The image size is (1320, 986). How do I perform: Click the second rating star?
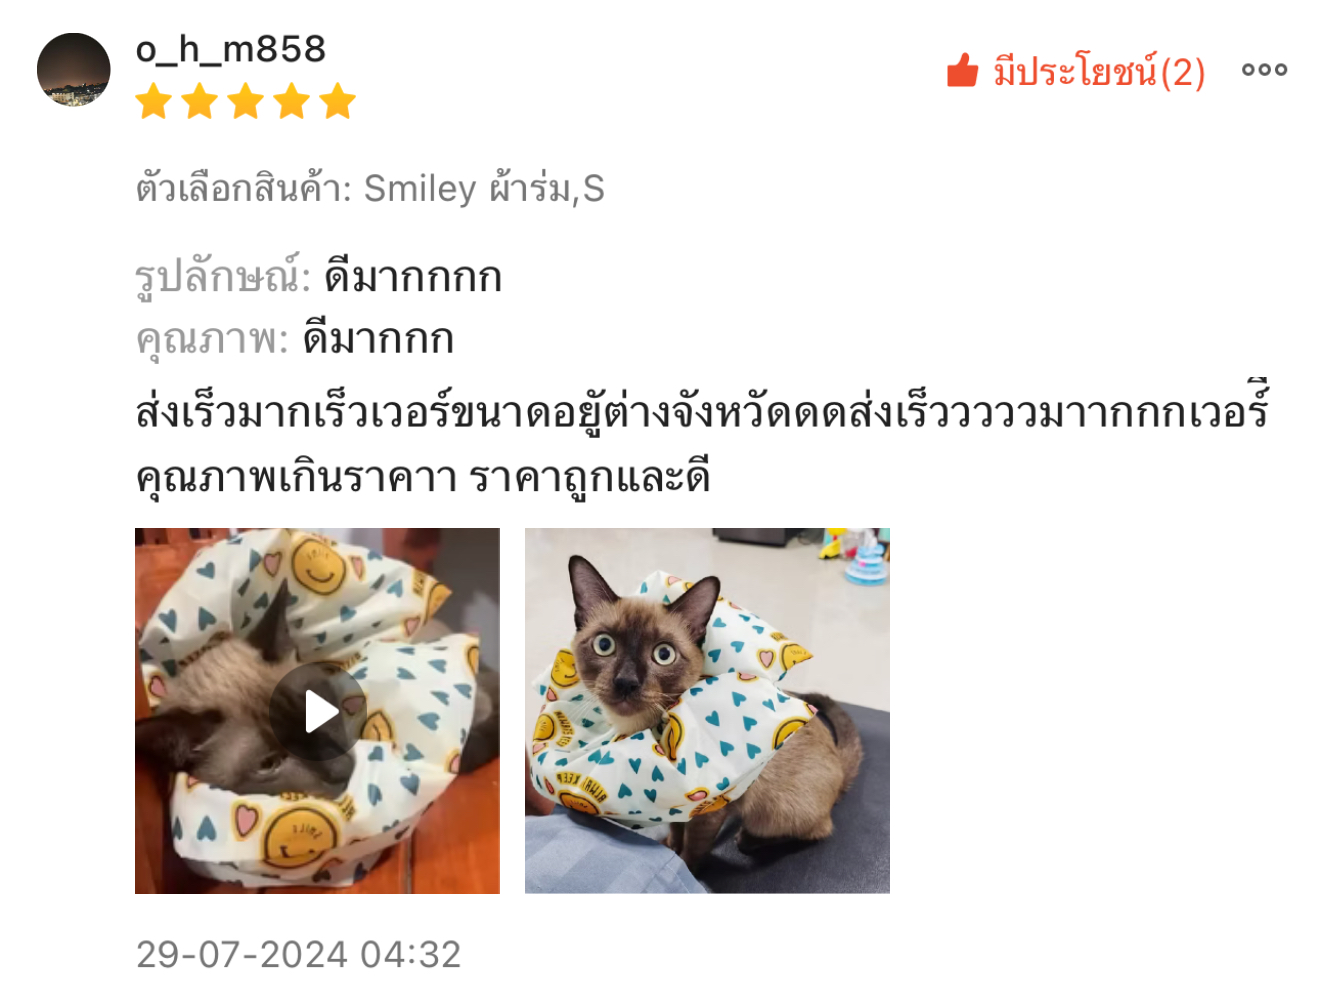200,102
